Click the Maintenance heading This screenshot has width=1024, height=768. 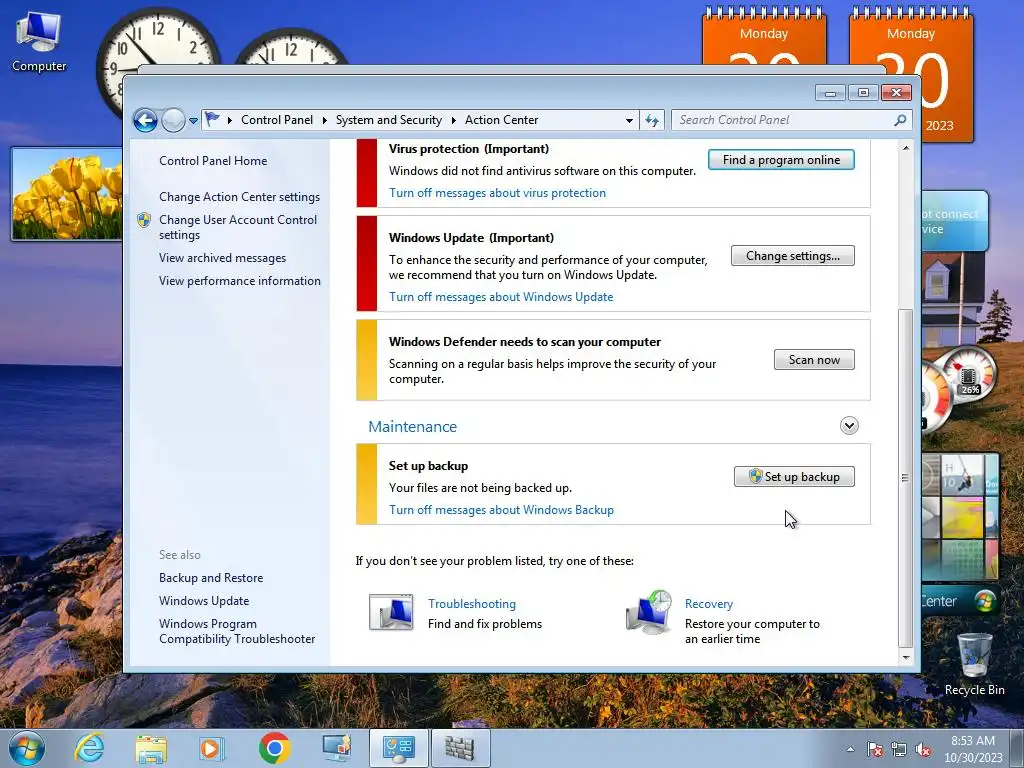click(413, 426)
